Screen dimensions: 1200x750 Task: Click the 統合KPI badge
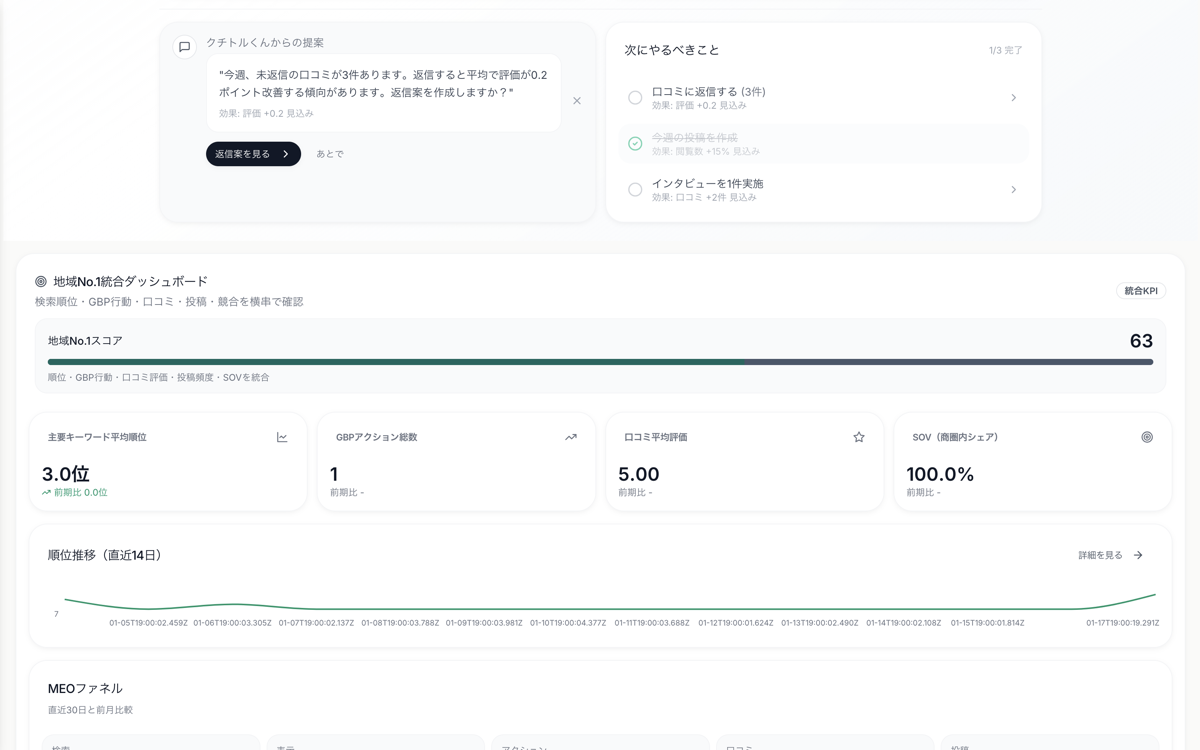[x=1140, y=290]
